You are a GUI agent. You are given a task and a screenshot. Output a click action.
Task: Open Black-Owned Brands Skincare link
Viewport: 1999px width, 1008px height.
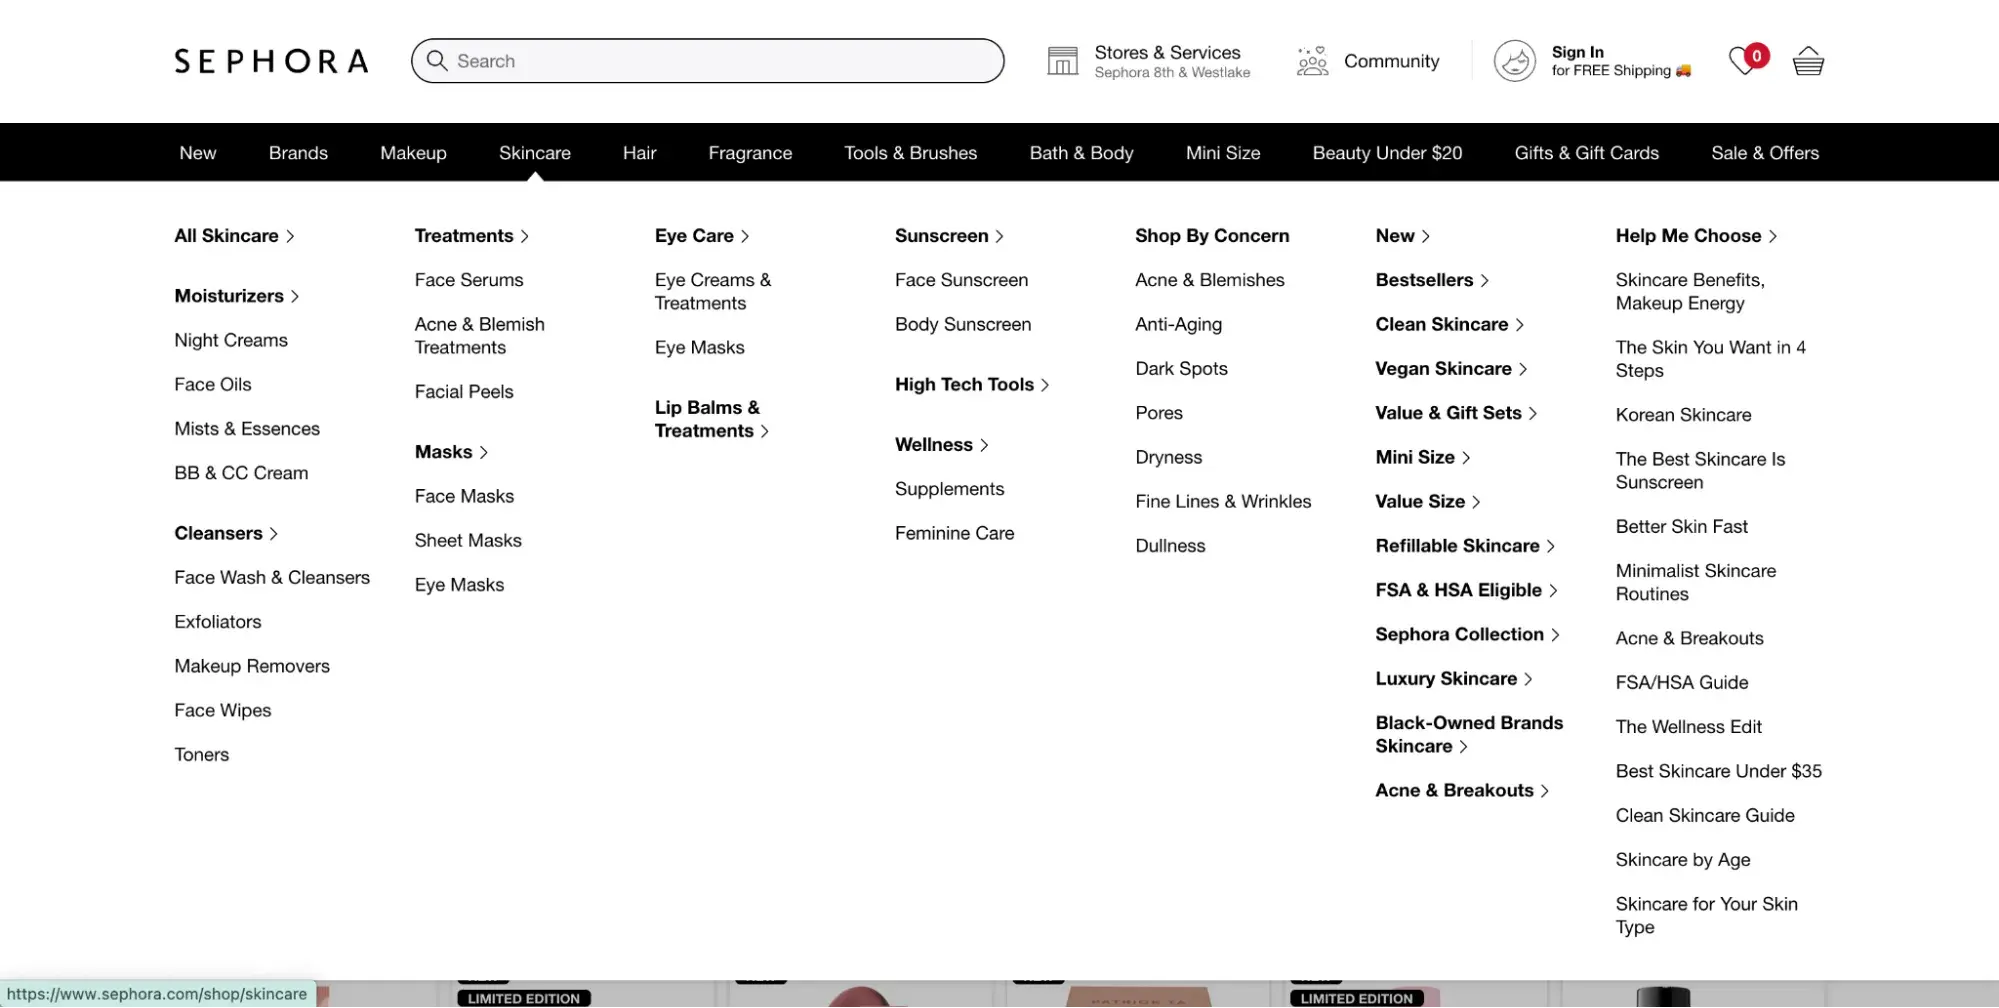pyautogui.click(x=1469, y=734)
